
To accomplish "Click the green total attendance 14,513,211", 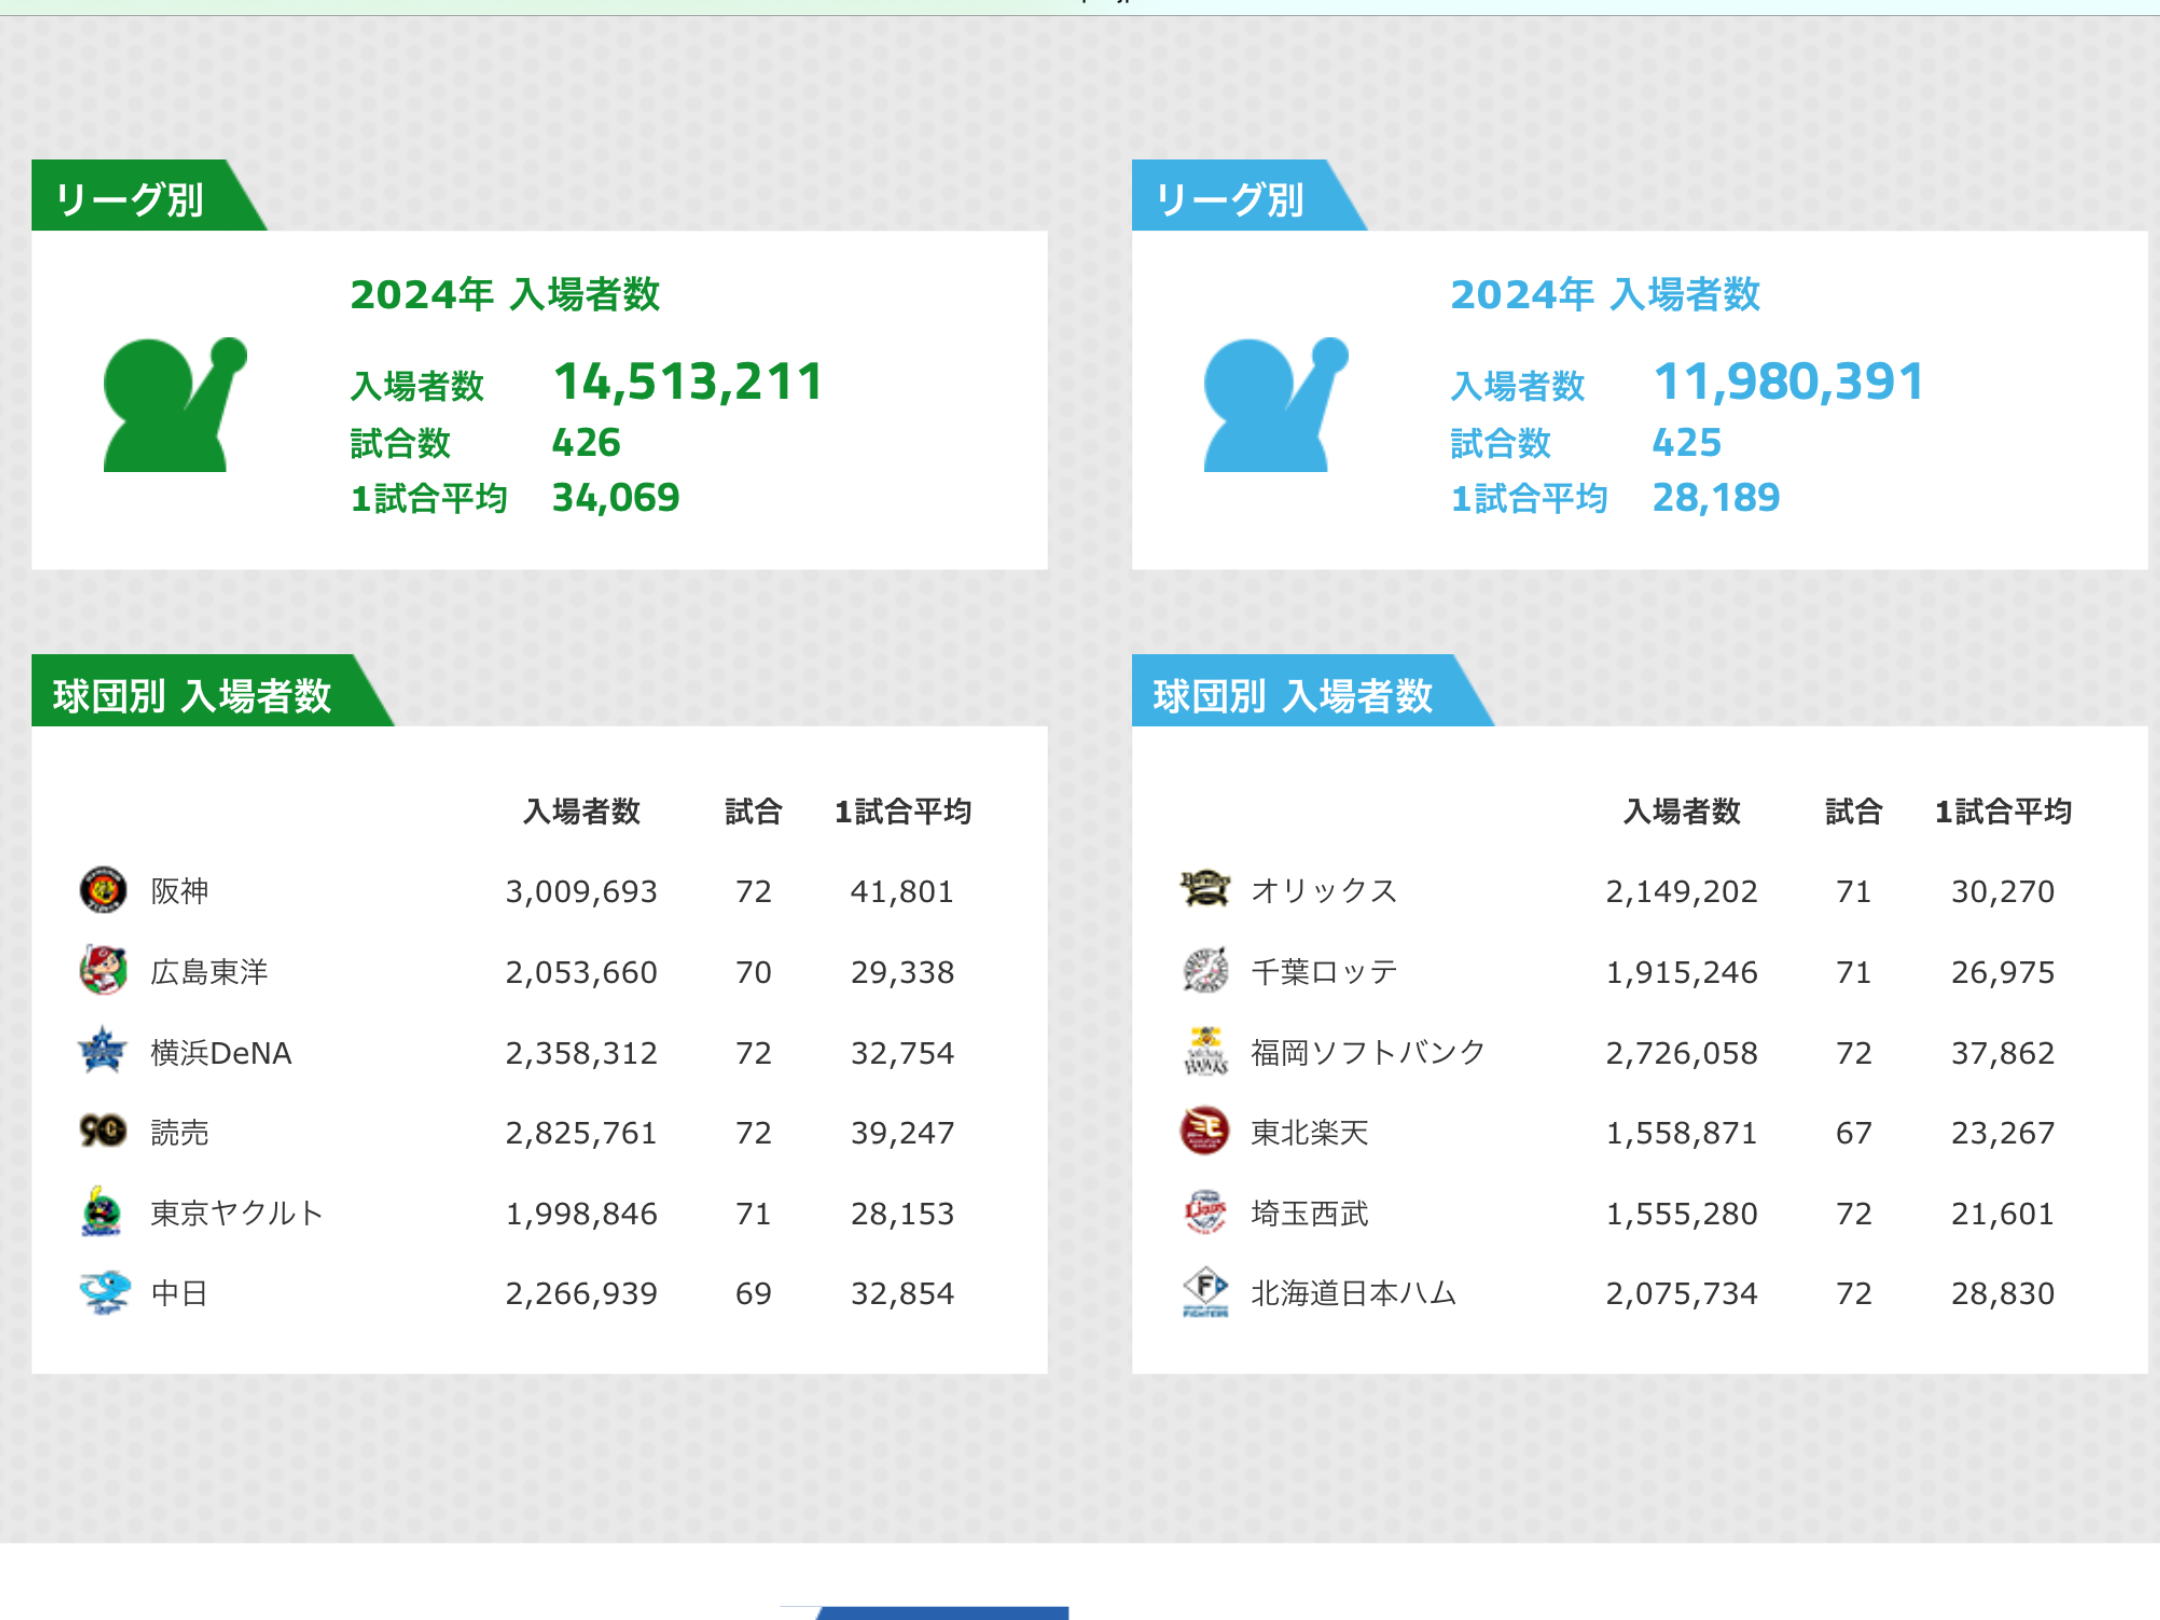I will point(688,382).
